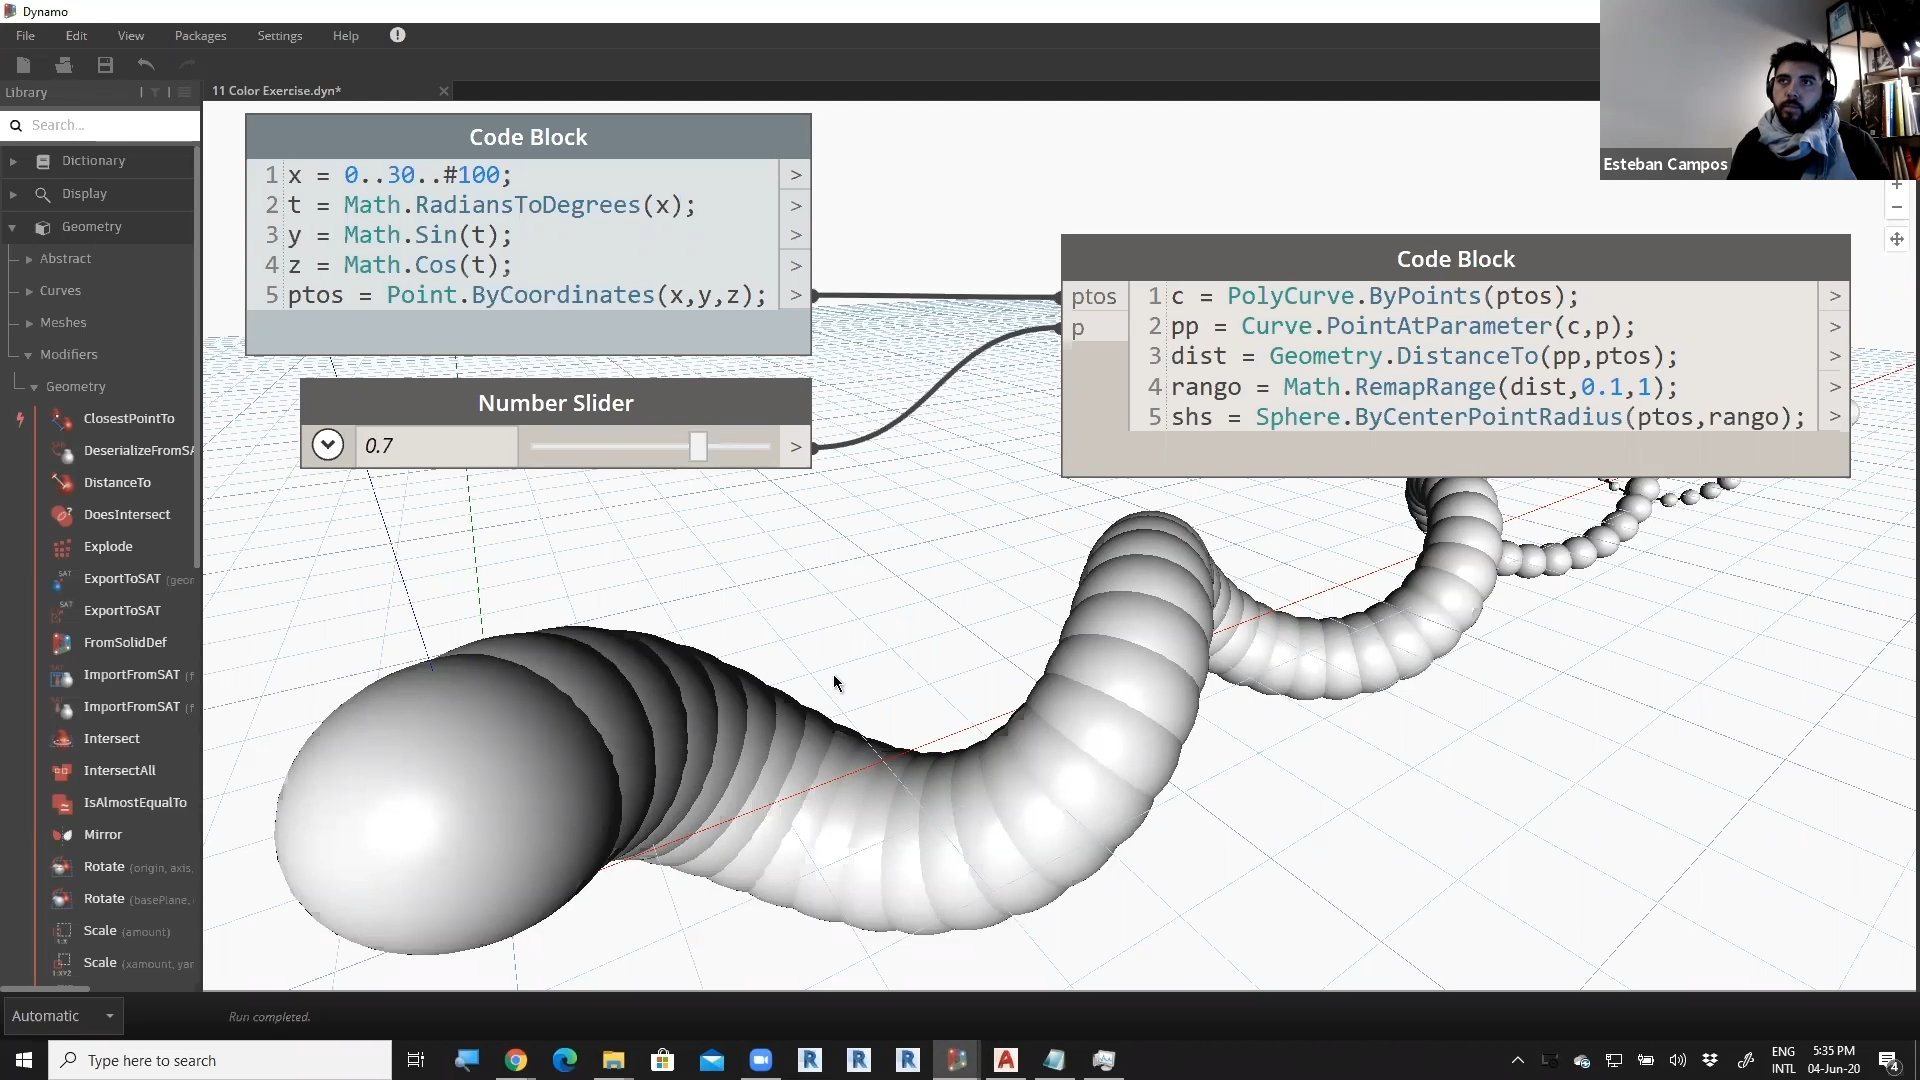Click the zoom out minus icon
The width and height of the screenshot is (1920, 1080).
click(1896, 207)
